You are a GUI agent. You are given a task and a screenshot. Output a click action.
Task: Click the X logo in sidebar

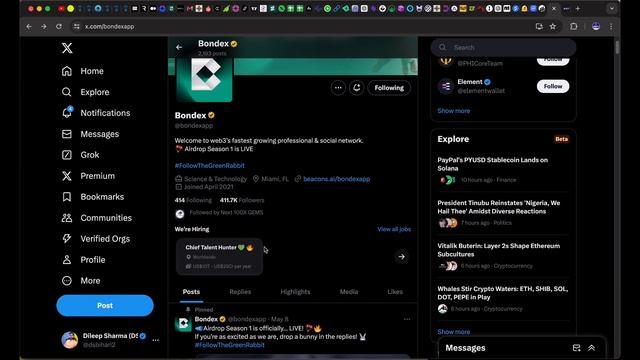67,48
